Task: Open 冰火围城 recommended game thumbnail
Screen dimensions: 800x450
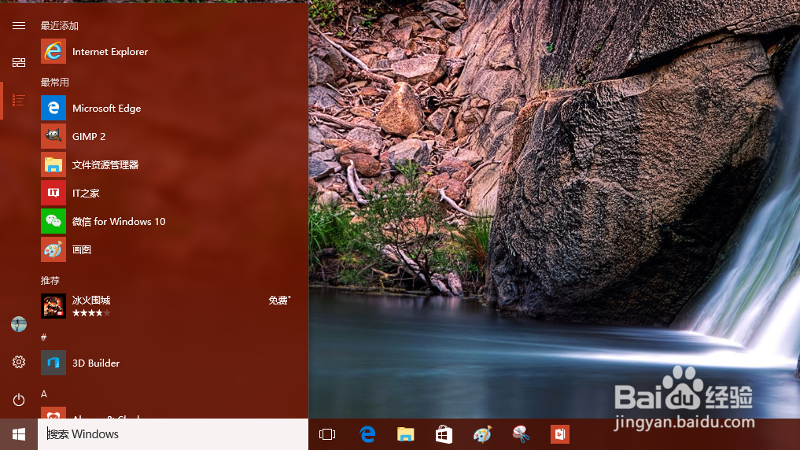Action: (x=54, y=306)
